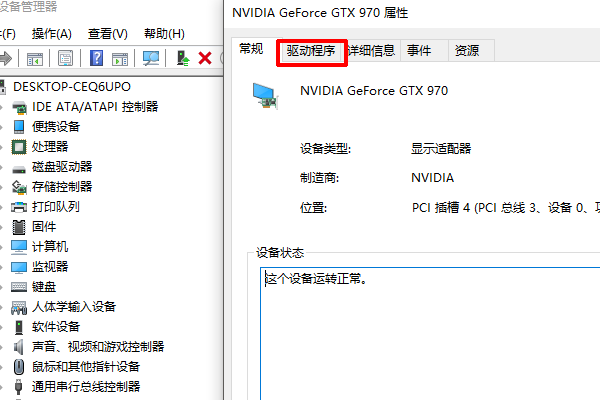Click the 位置: label

[313, 208]
